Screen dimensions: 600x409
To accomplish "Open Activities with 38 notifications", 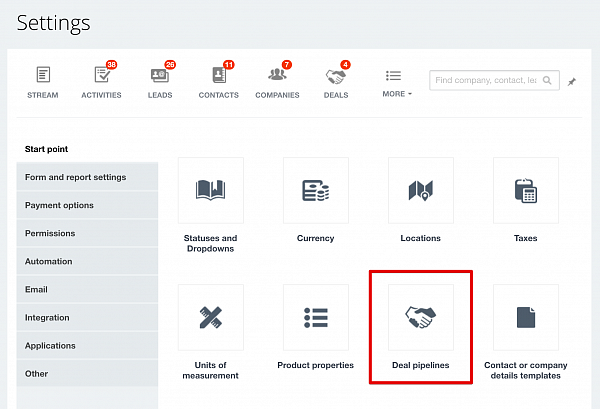I will (x=101, y=82).
